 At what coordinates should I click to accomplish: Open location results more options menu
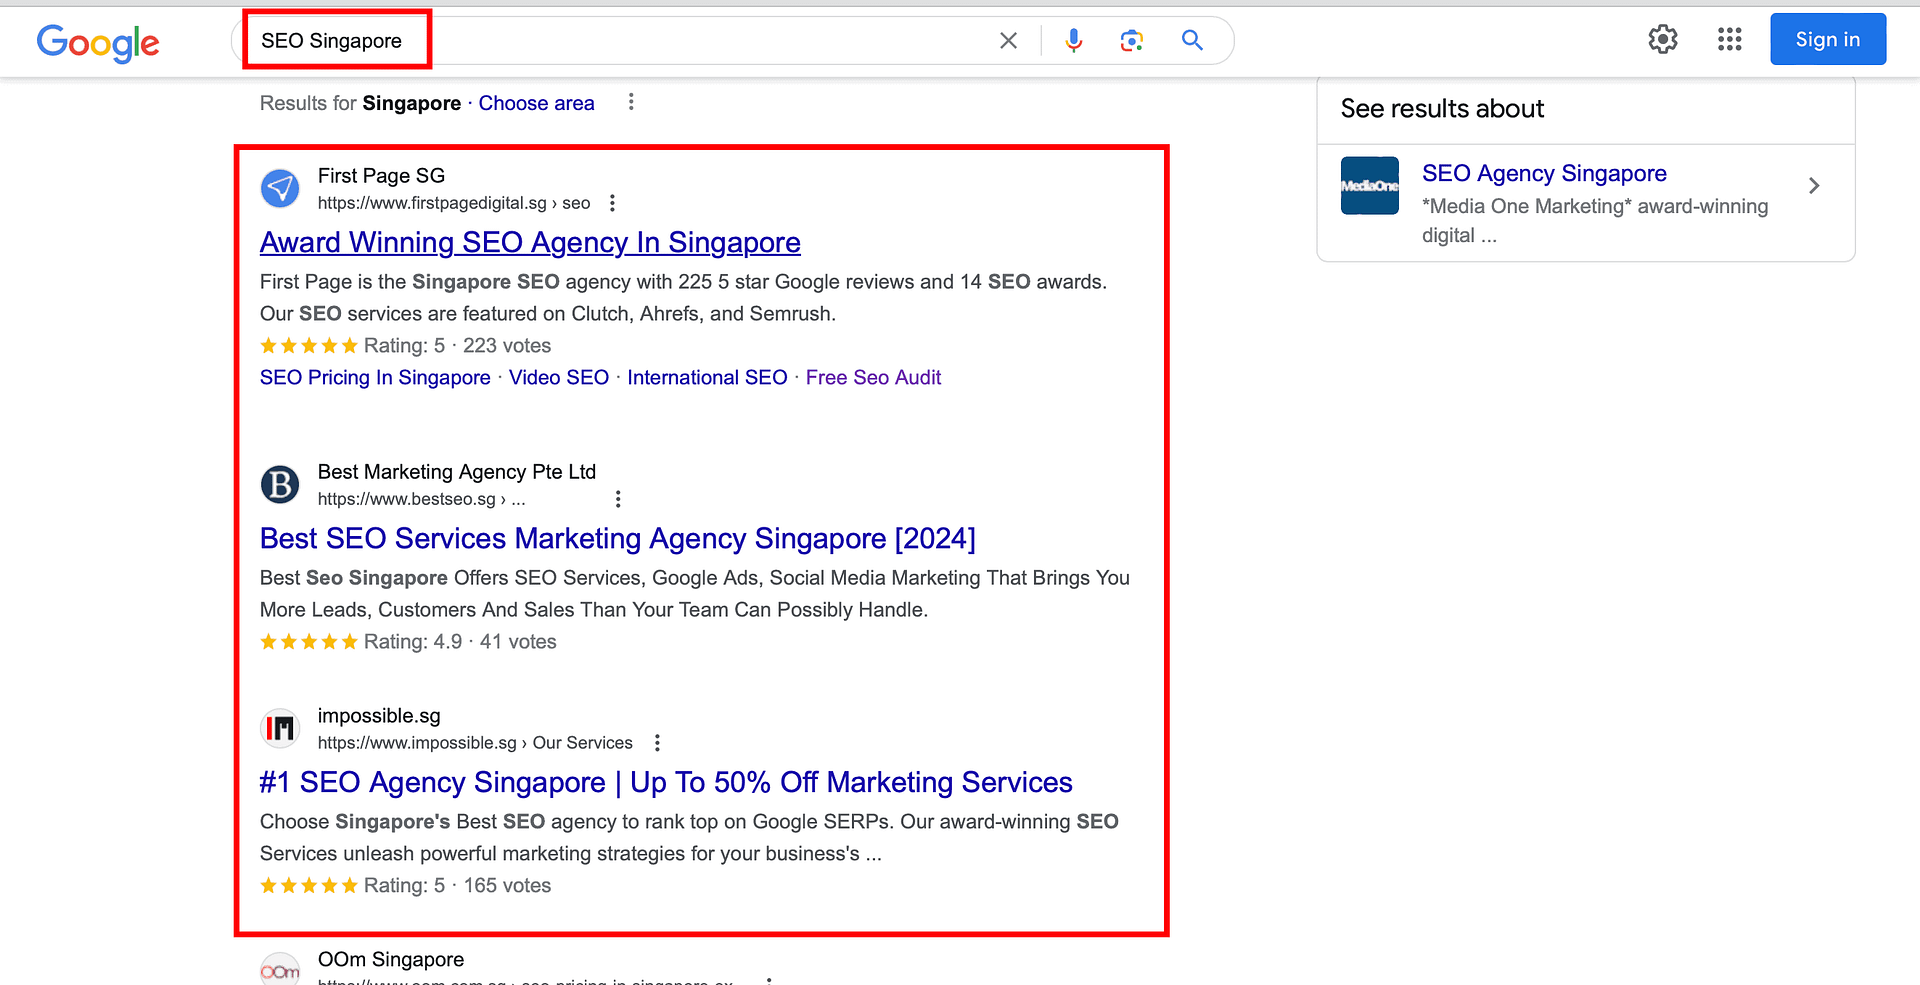point(630,102)
